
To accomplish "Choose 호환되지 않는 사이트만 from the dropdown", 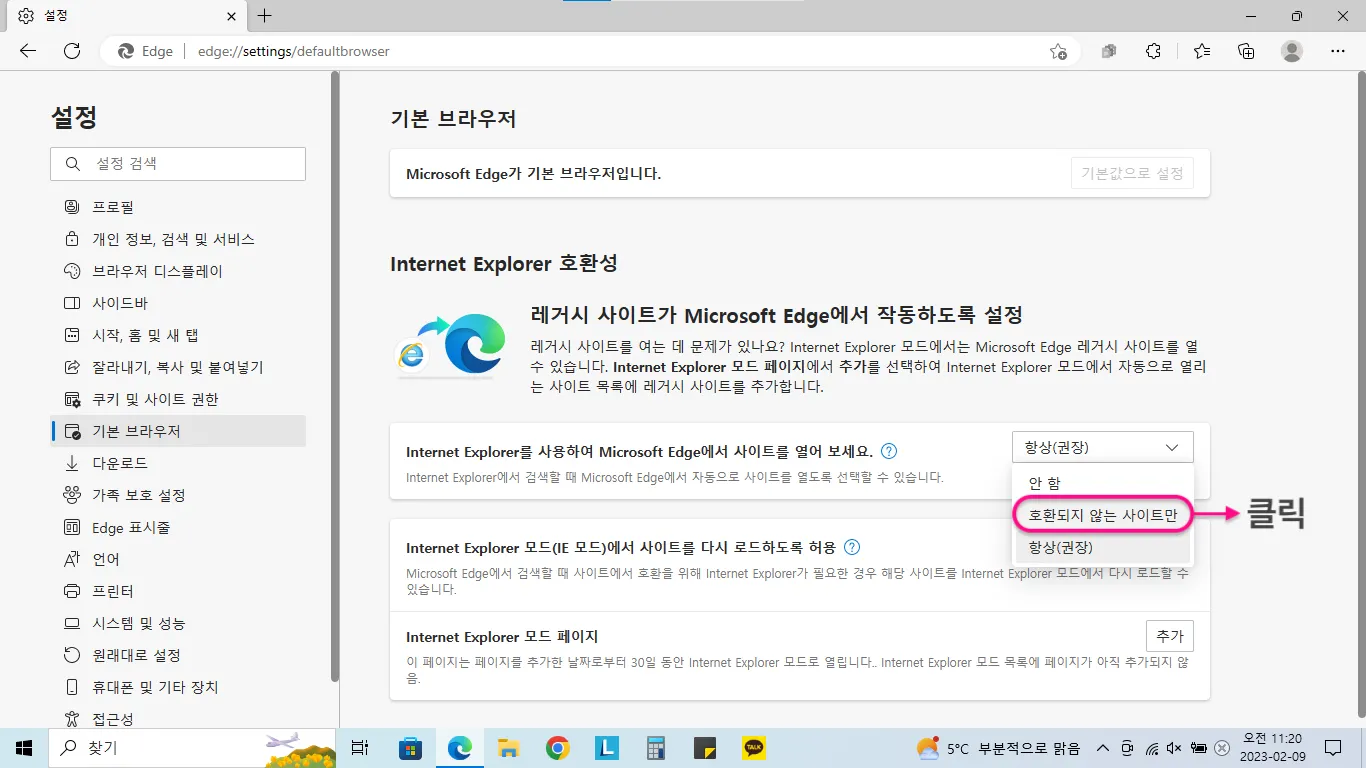I will 1102,515.
